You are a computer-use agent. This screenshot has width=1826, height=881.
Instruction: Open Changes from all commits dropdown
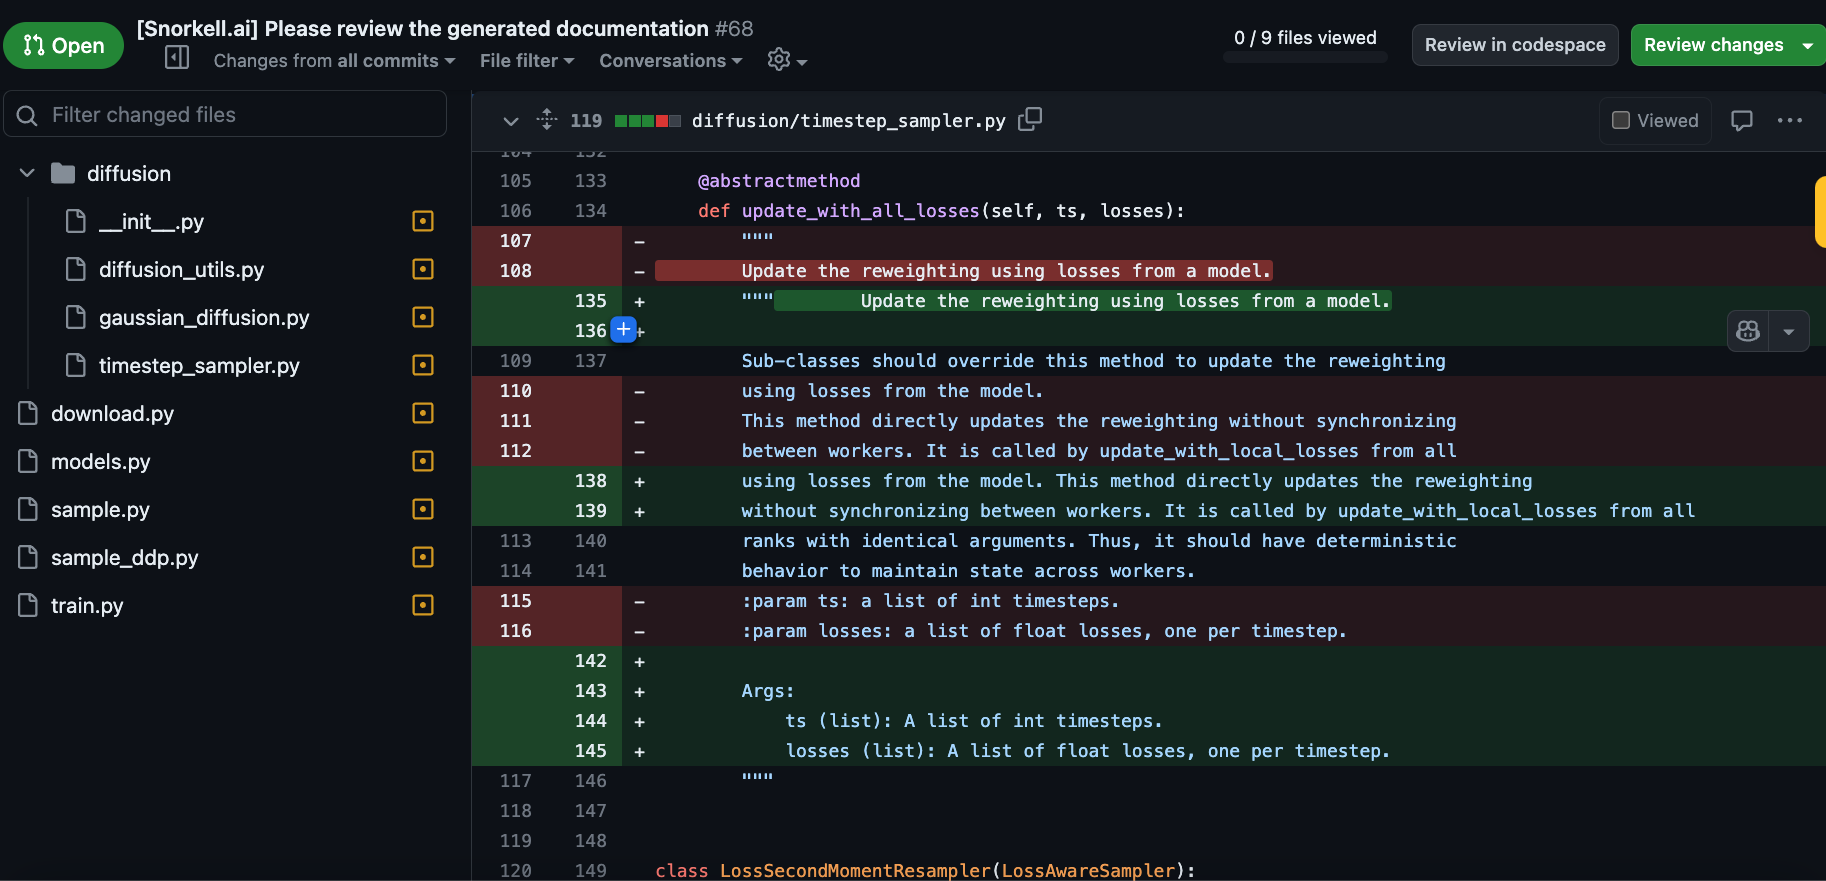pos(334,61)
